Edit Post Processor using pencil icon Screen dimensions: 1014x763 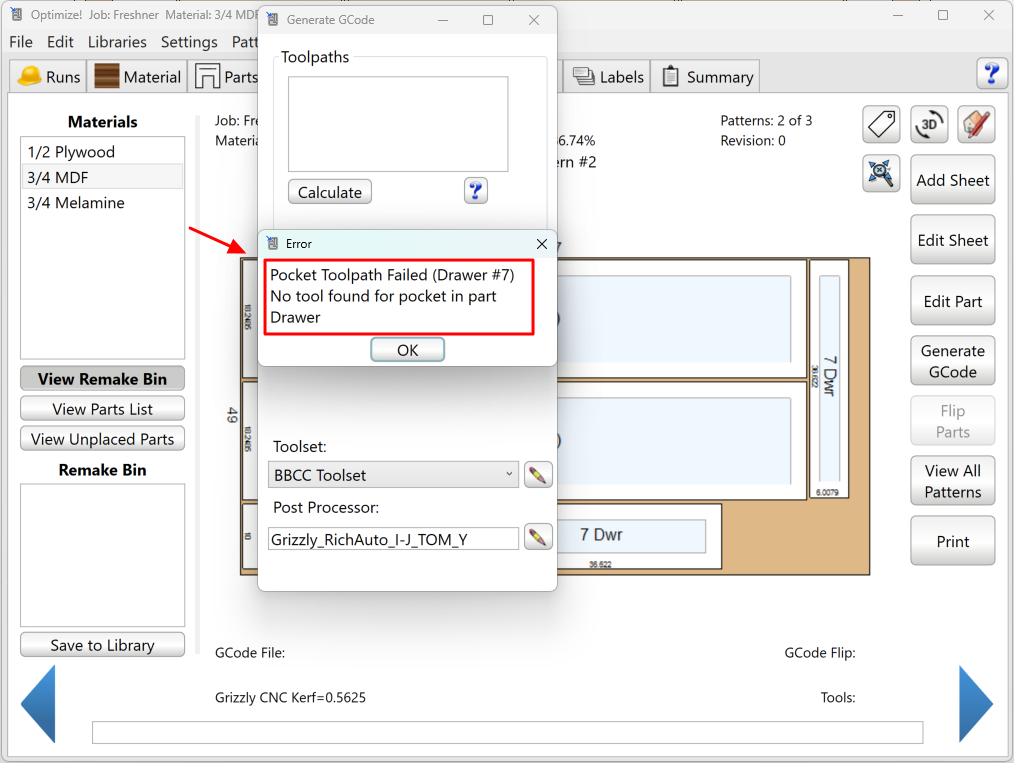(538, 538)
